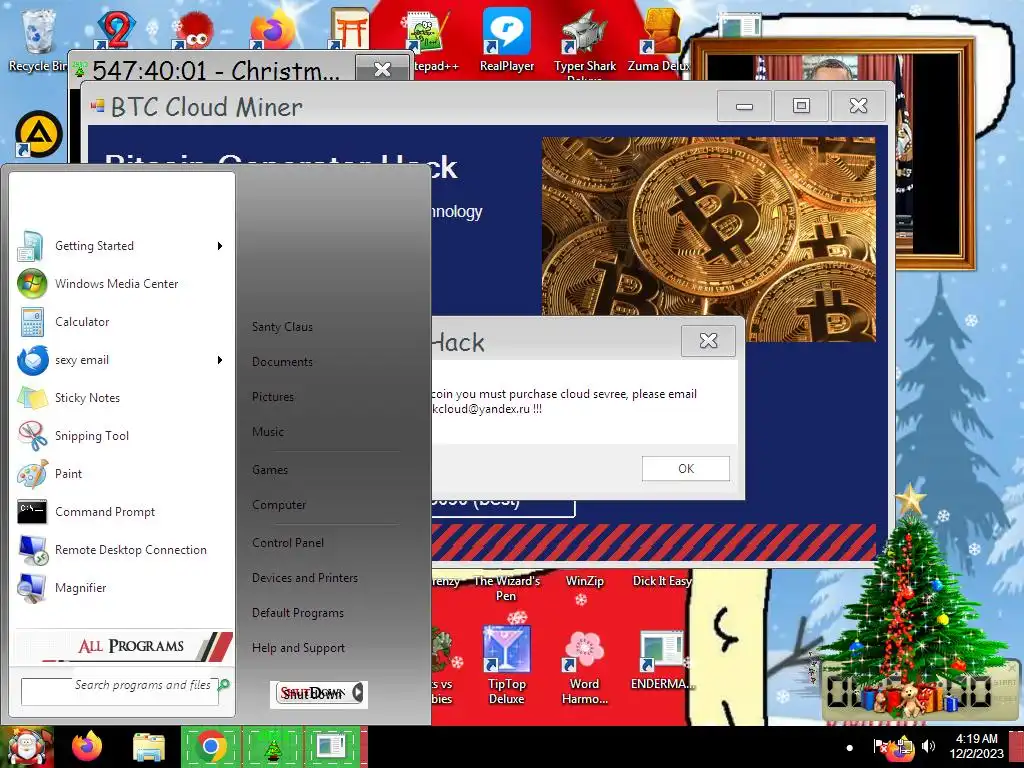1024x768 pixels.
Task: Click the WinZip desktop label
Action: [584, 581]
